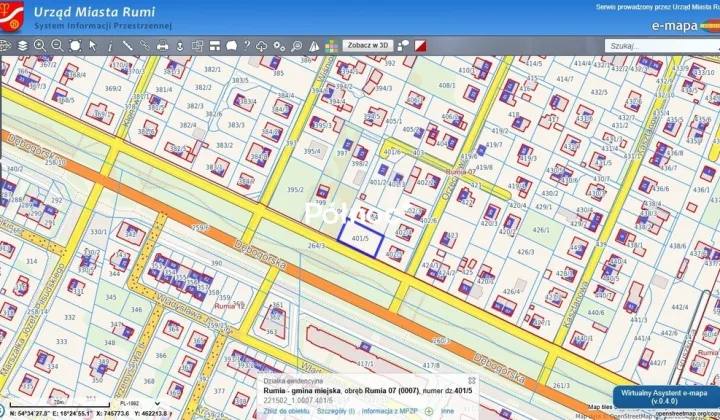The image size is (720, 420).
Task: Click parcel label 369/2
Action: (113, 89)
